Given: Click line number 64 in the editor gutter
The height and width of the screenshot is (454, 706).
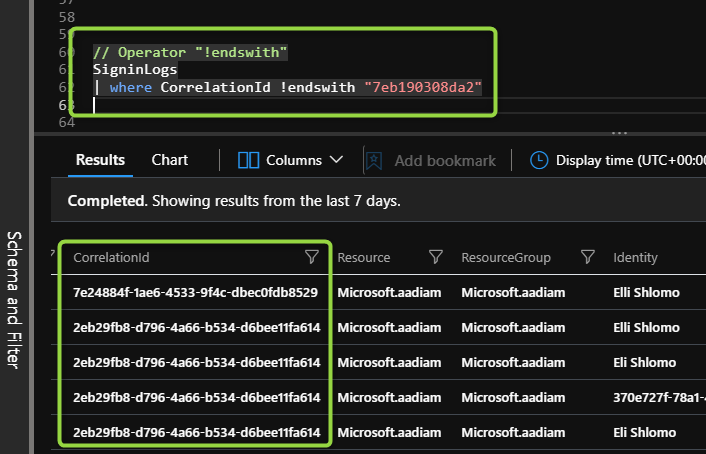Looking at the screenshot, I should click(x=66, y=122).
